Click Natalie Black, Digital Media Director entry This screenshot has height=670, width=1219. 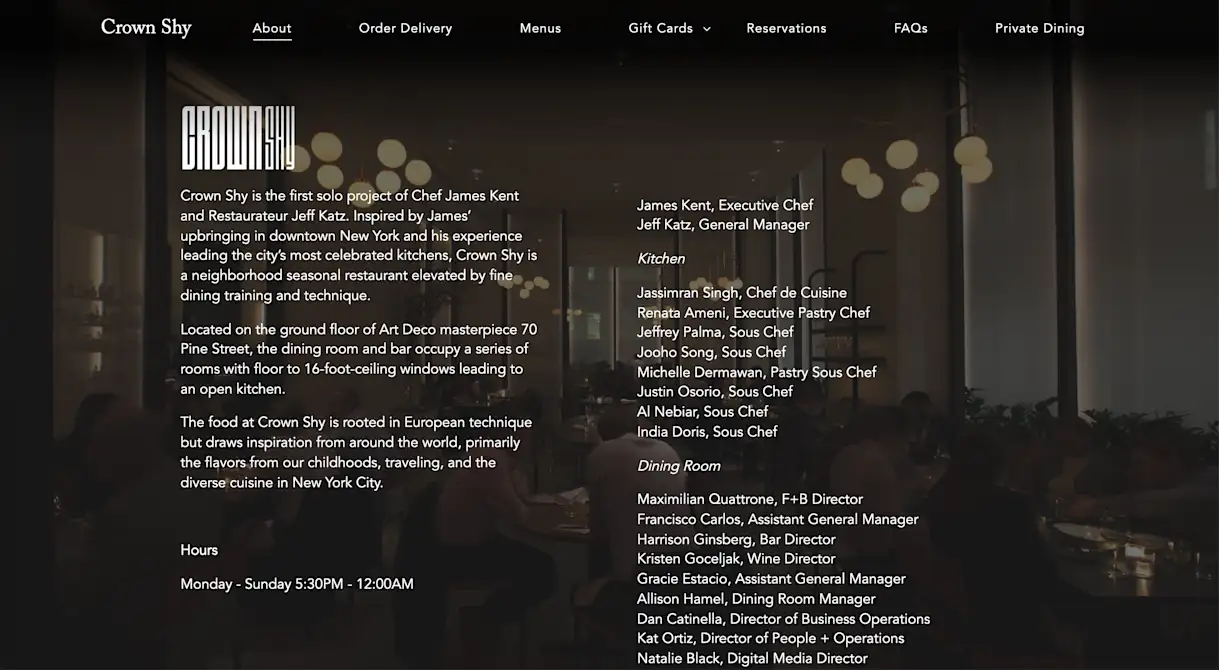752,658
